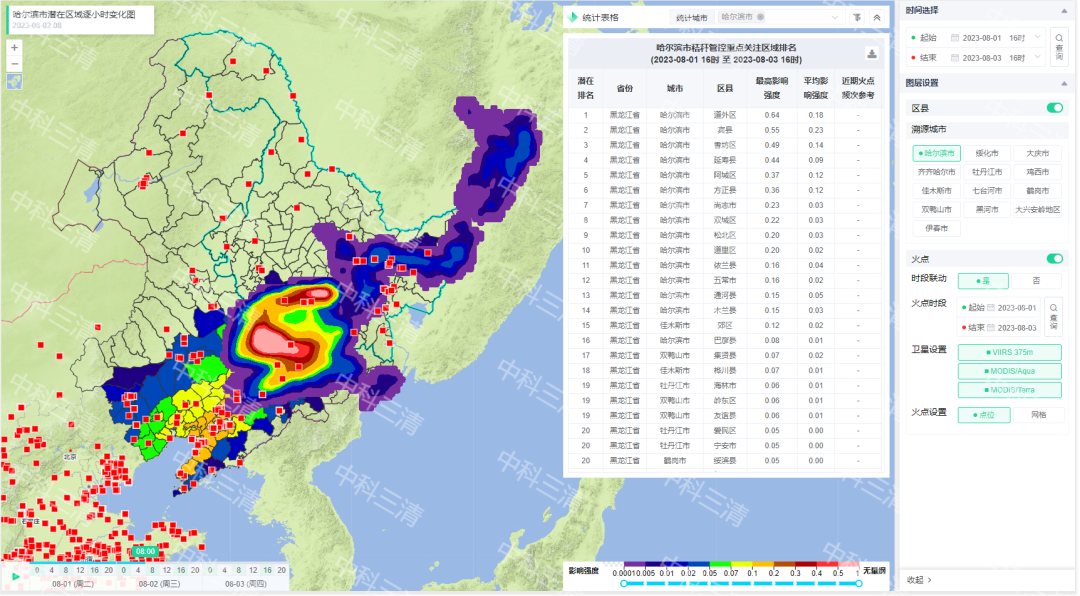The width and height of the screenshot is (1080, 596).
Task: Select 哈尔滨市 as source city
Action: (x=936, y=153)
